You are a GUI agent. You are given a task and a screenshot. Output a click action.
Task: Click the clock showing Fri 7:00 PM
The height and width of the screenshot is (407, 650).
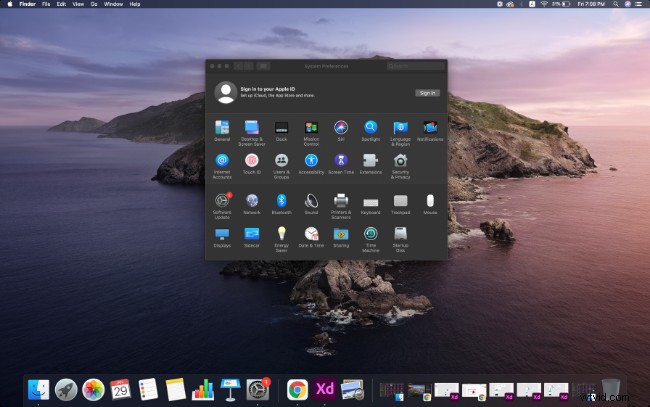point(591,4)
